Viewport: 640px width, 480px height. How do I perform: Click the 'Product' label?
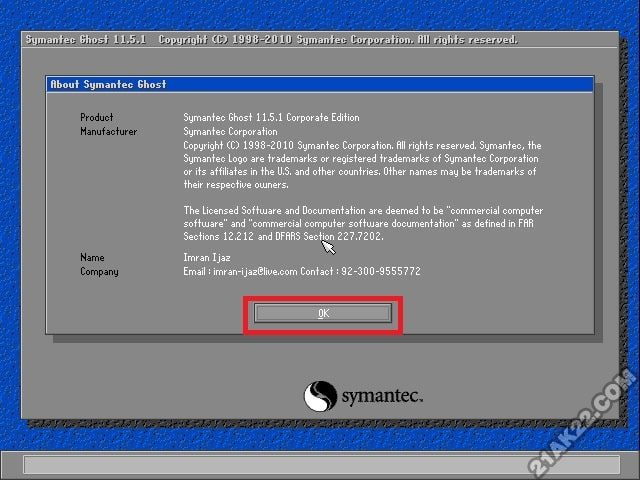pyautogui.click(x=97, y=118)
